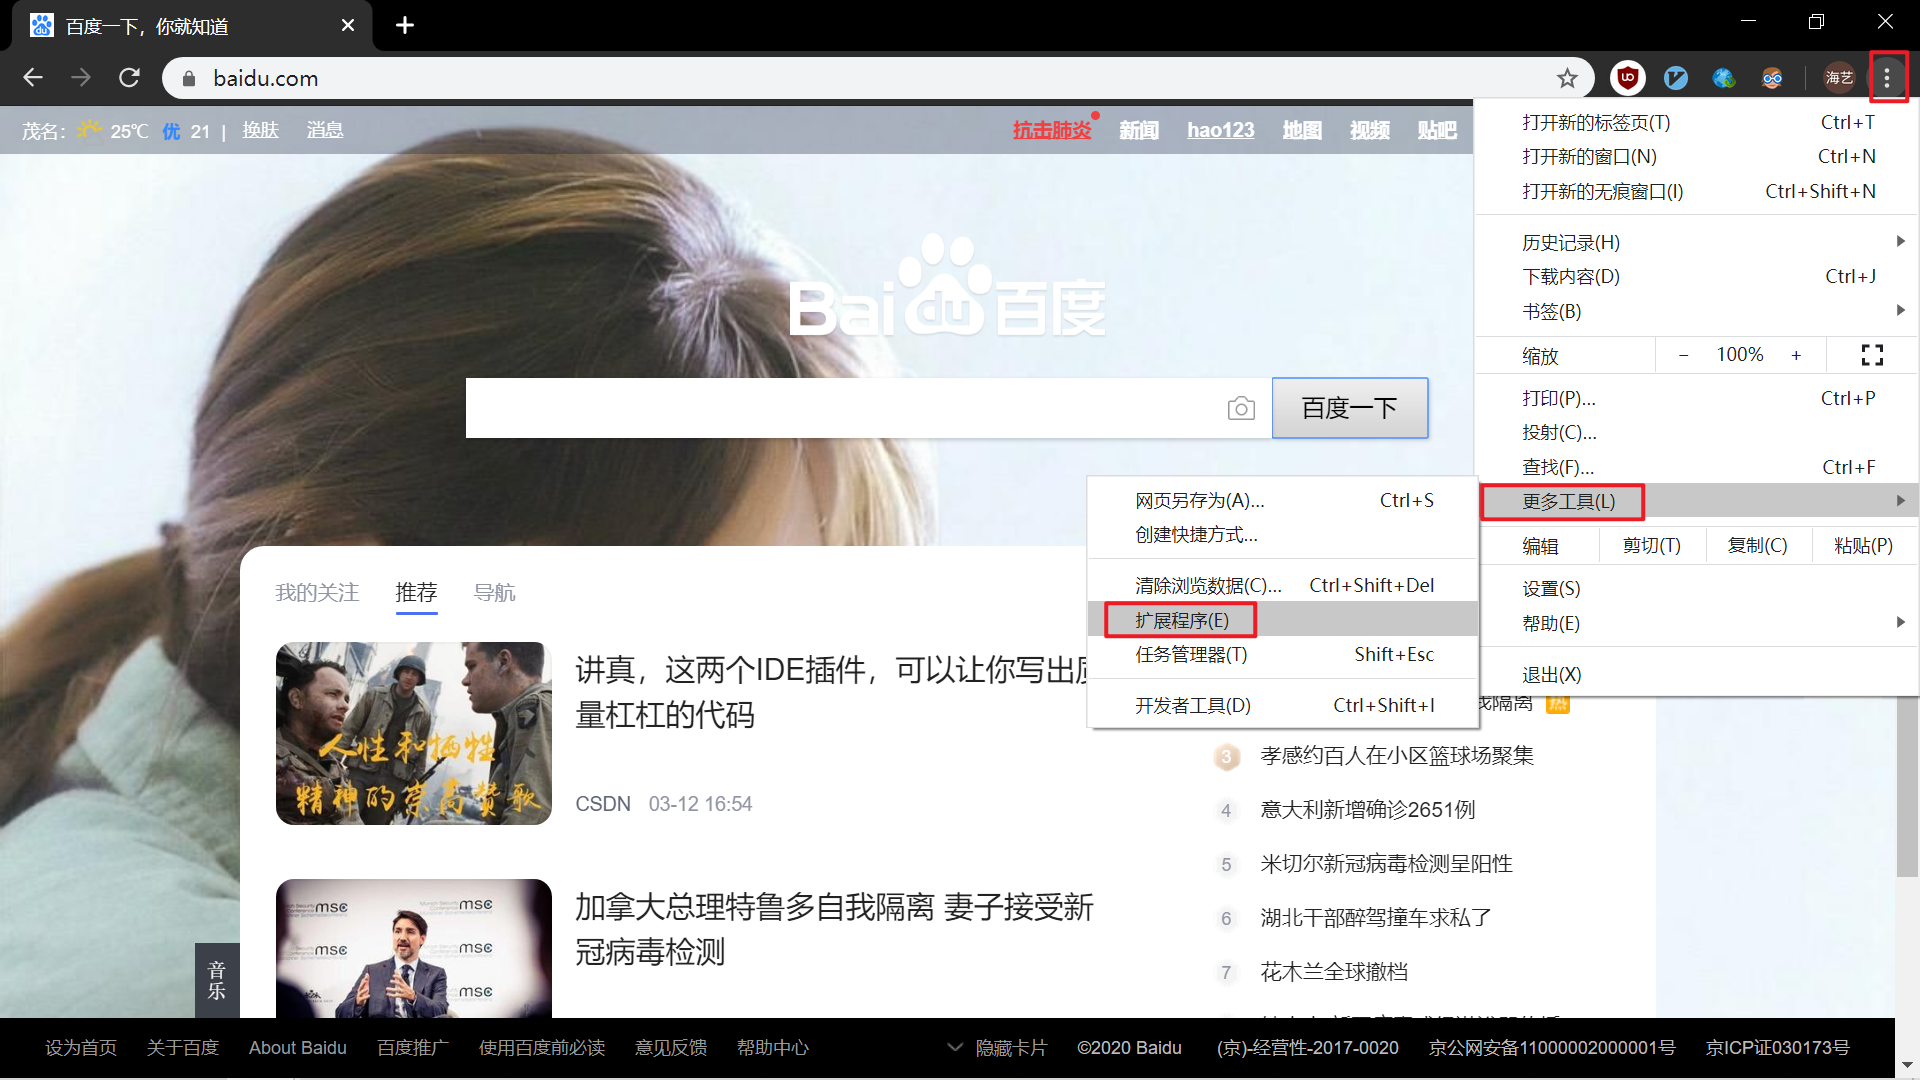
Task: Open the hao123 link
Action: coord(1221,130)
